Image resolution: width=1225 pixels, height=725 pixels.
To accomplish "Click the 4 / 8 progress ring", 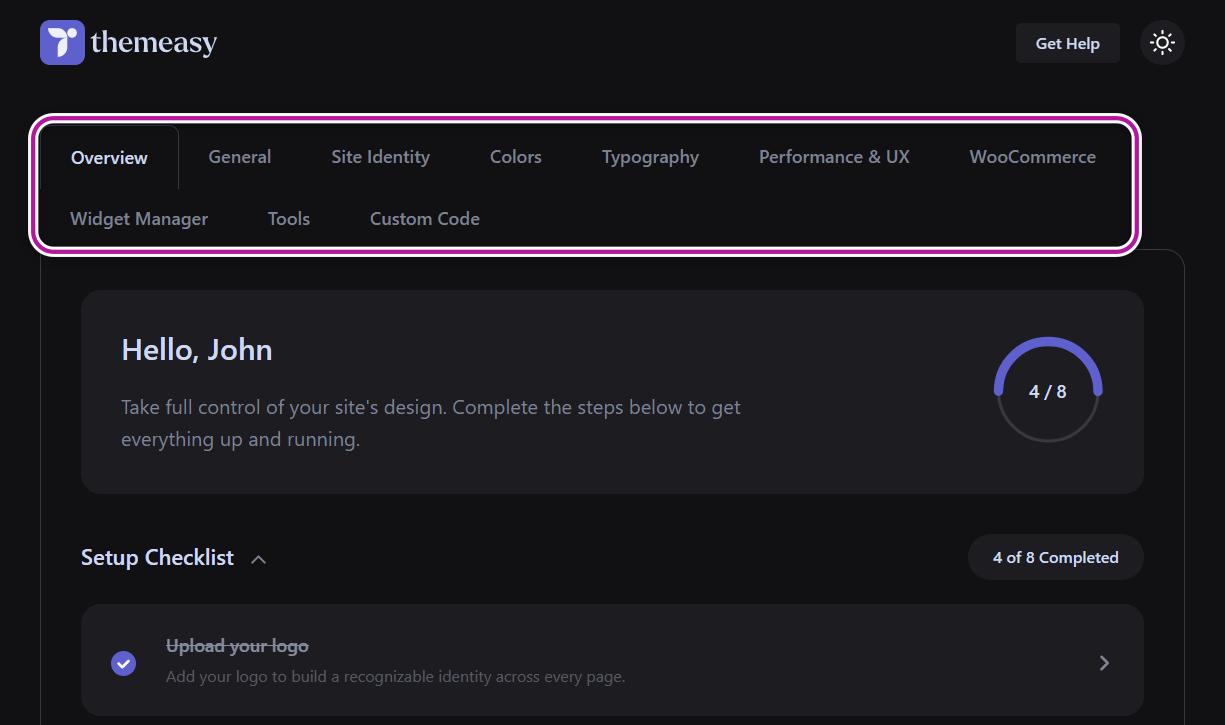I will click(1048, 391).
